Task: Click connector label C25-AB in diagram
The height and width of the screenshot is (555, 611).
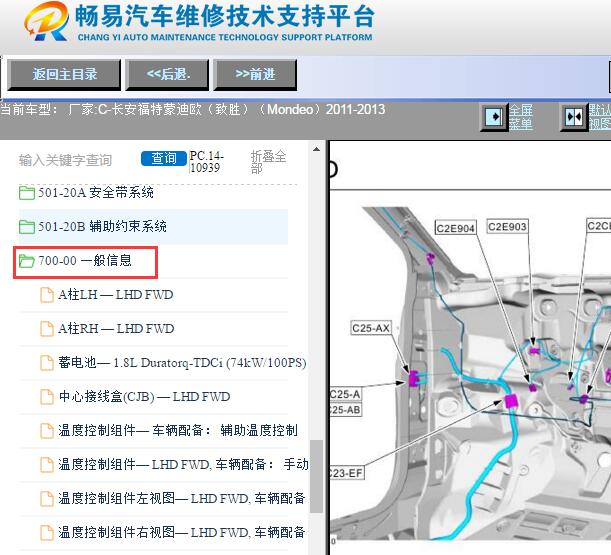Action: pyautogui.click(x=345, y=410)
